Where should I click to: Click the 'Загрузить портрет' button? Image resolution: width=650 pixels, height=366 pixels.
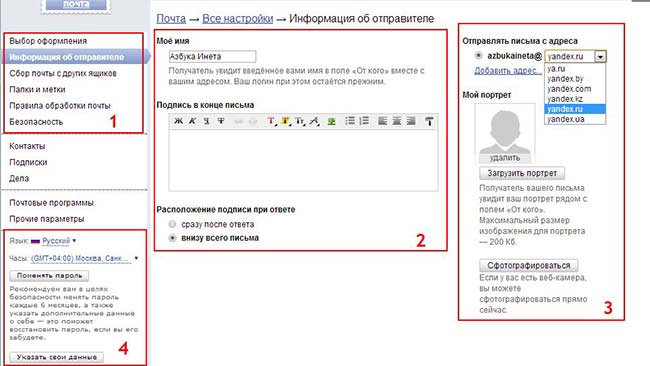pyautogui.click(x=522, y=173)
